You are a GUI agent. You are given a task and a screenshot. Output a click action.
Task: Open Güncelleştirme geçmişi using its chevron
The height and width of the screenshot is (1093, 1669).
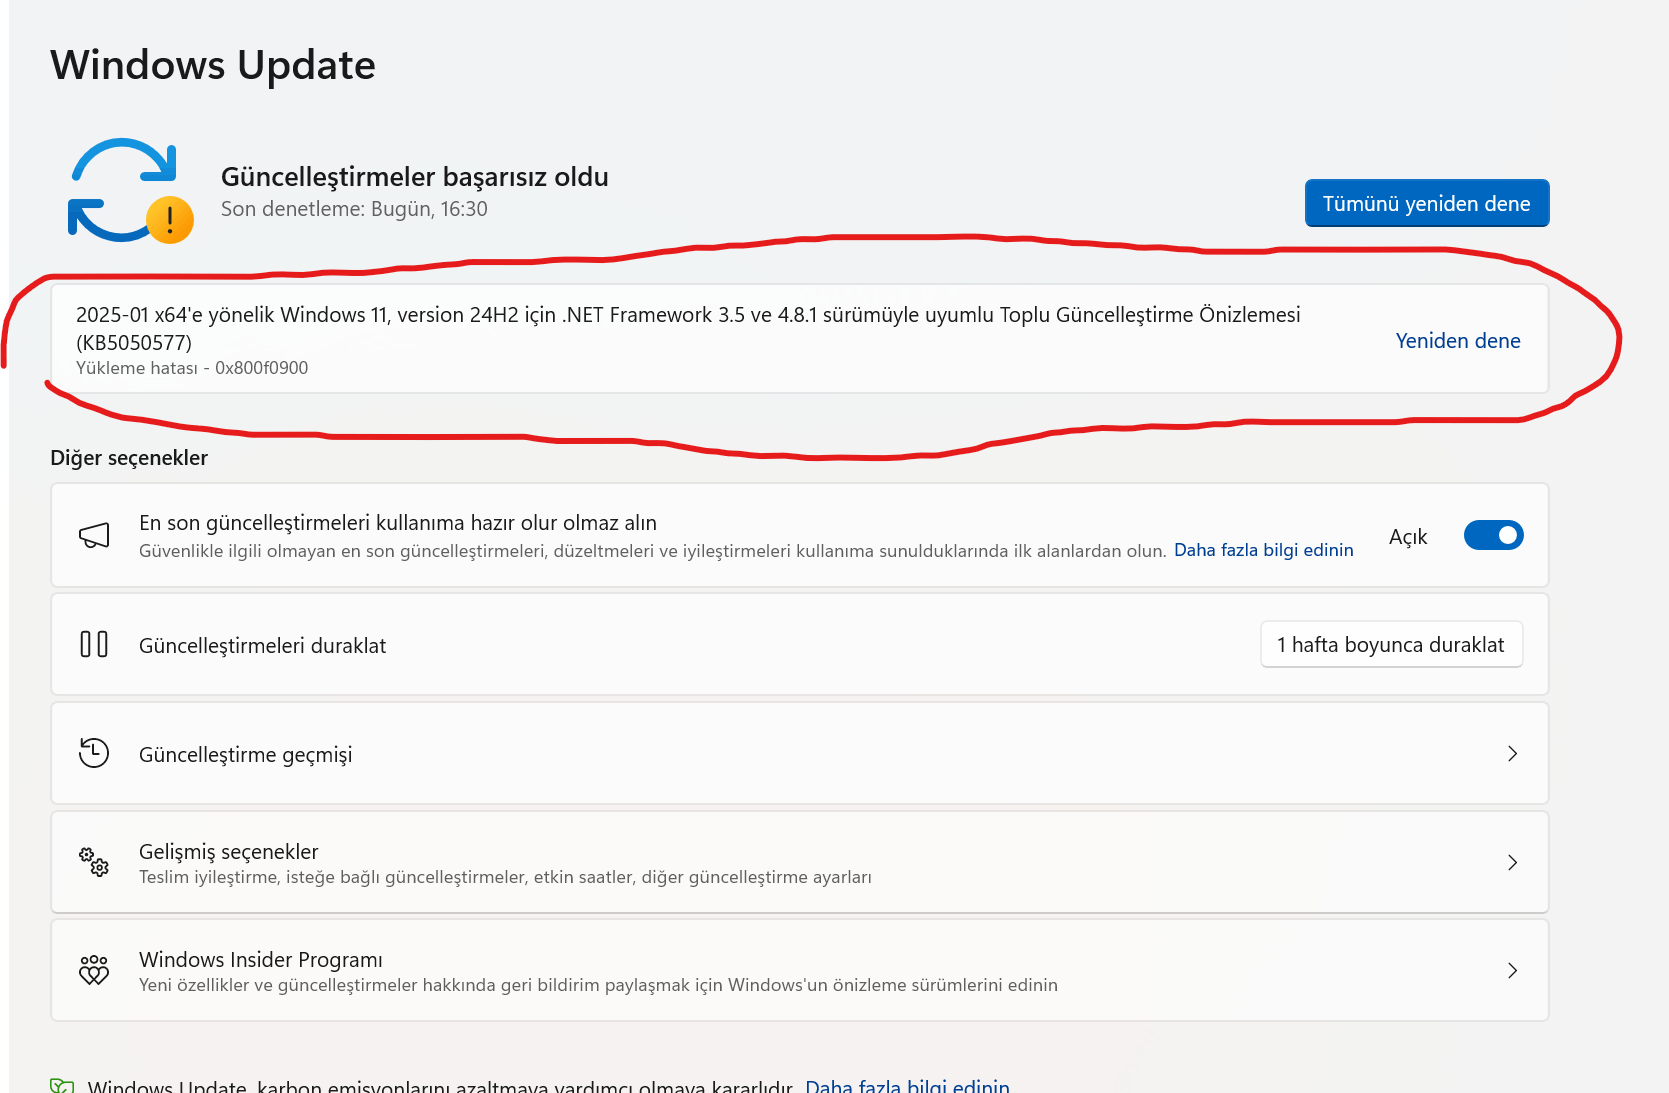(x=1512, y=753)
